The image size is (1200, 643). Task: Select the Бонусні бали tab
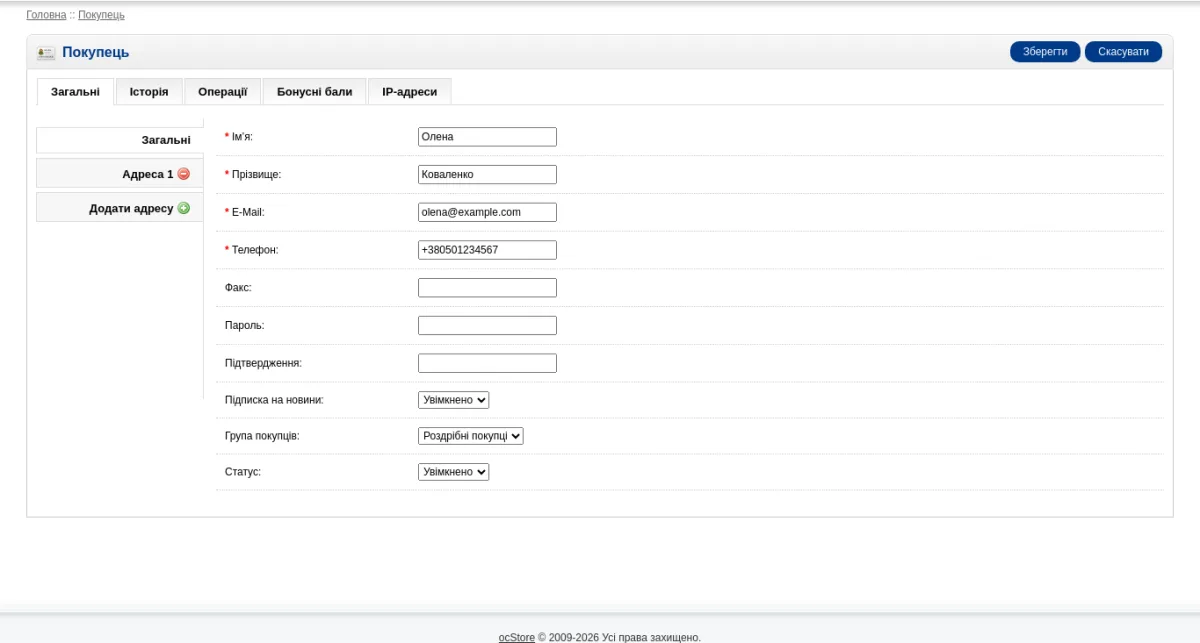coord(314,92)
